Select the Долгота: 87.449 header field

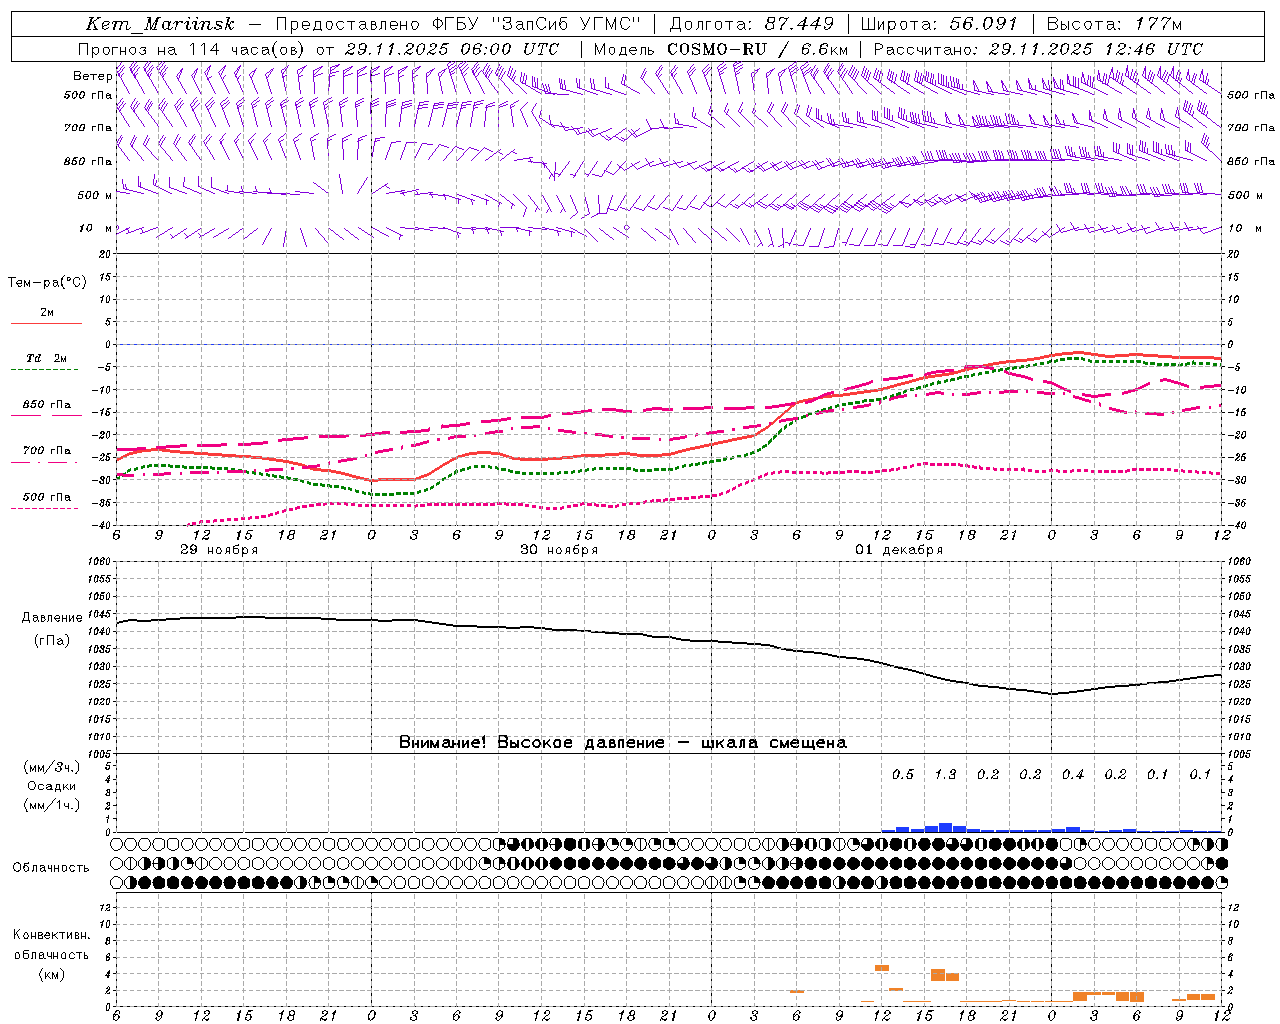coord(751,24)
